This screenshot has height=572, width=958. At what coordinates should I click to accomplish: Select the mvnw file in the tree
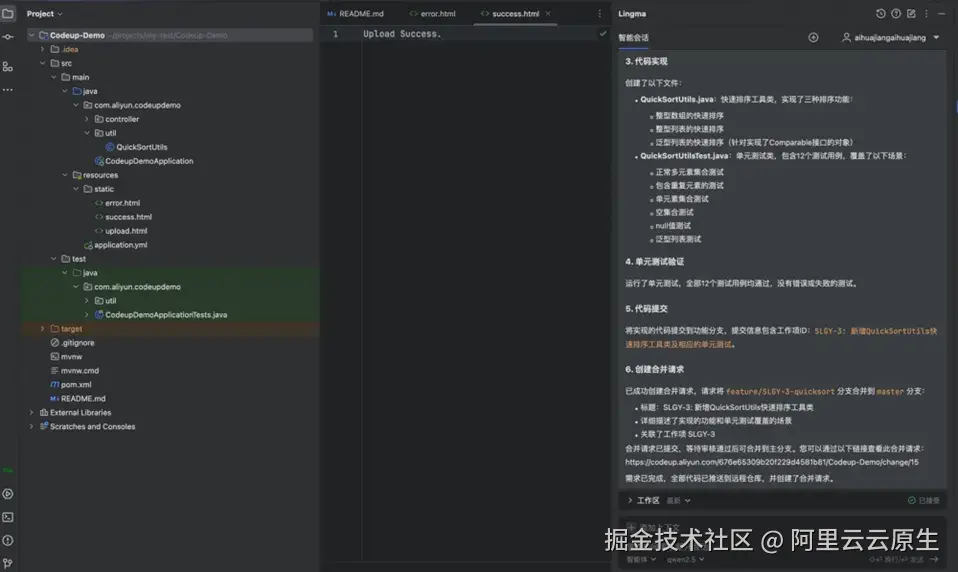point(71,356)
